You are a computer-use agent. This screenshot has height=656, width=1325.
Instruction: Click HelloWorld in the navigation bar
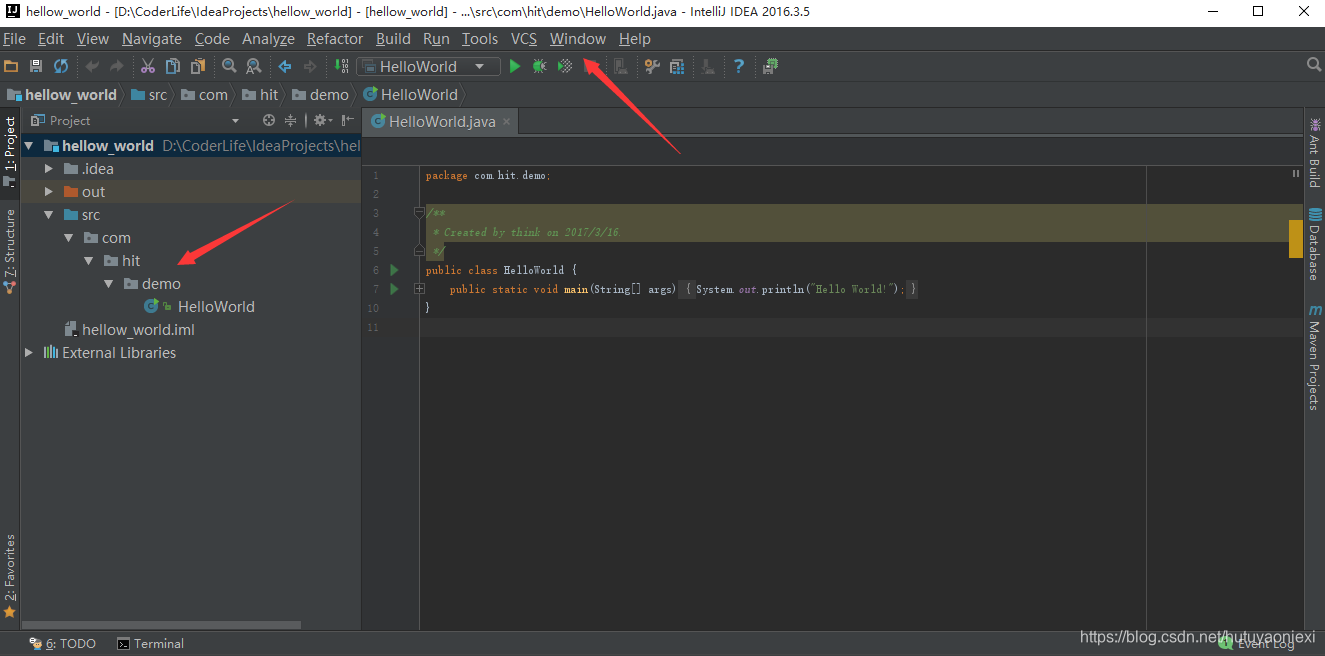(x=411, y=95)
